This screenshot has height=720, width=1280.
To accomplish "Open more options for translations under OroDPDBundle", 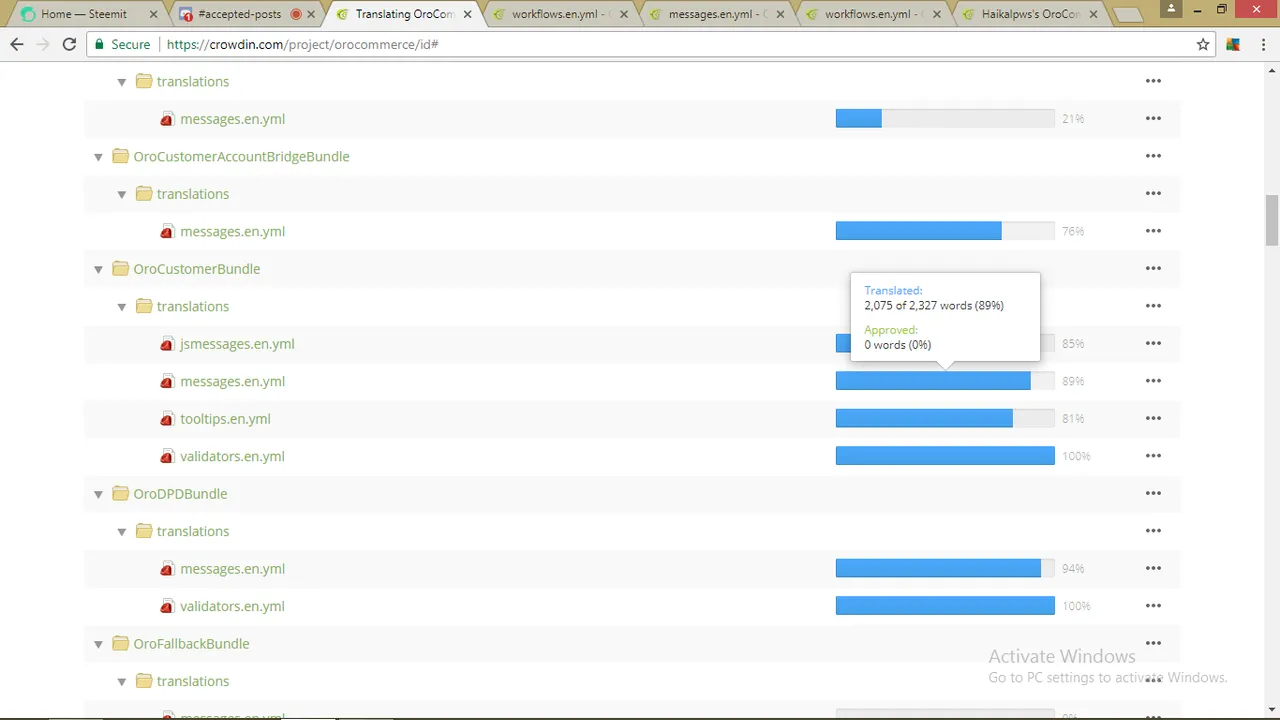I will (1153, 531).
